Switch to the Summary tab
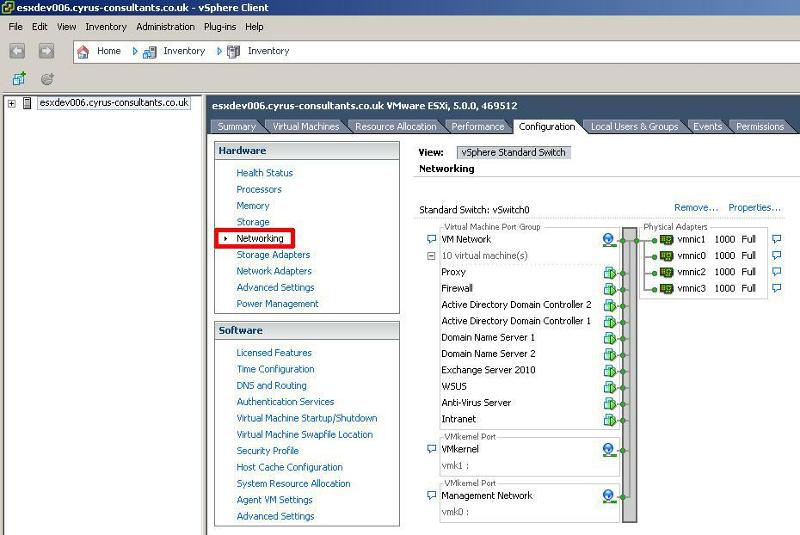The image size is (800, 535). click(x=236, y=126)
